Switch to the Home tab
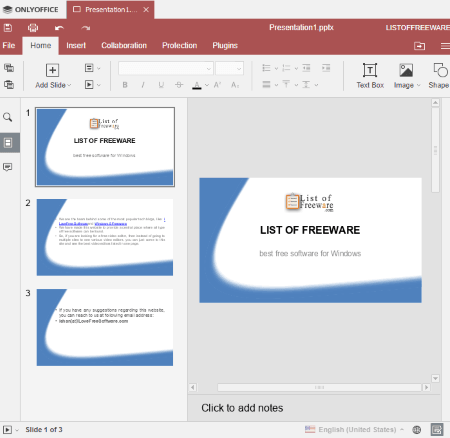Screen dimensions: 450x438 point(41,46)
